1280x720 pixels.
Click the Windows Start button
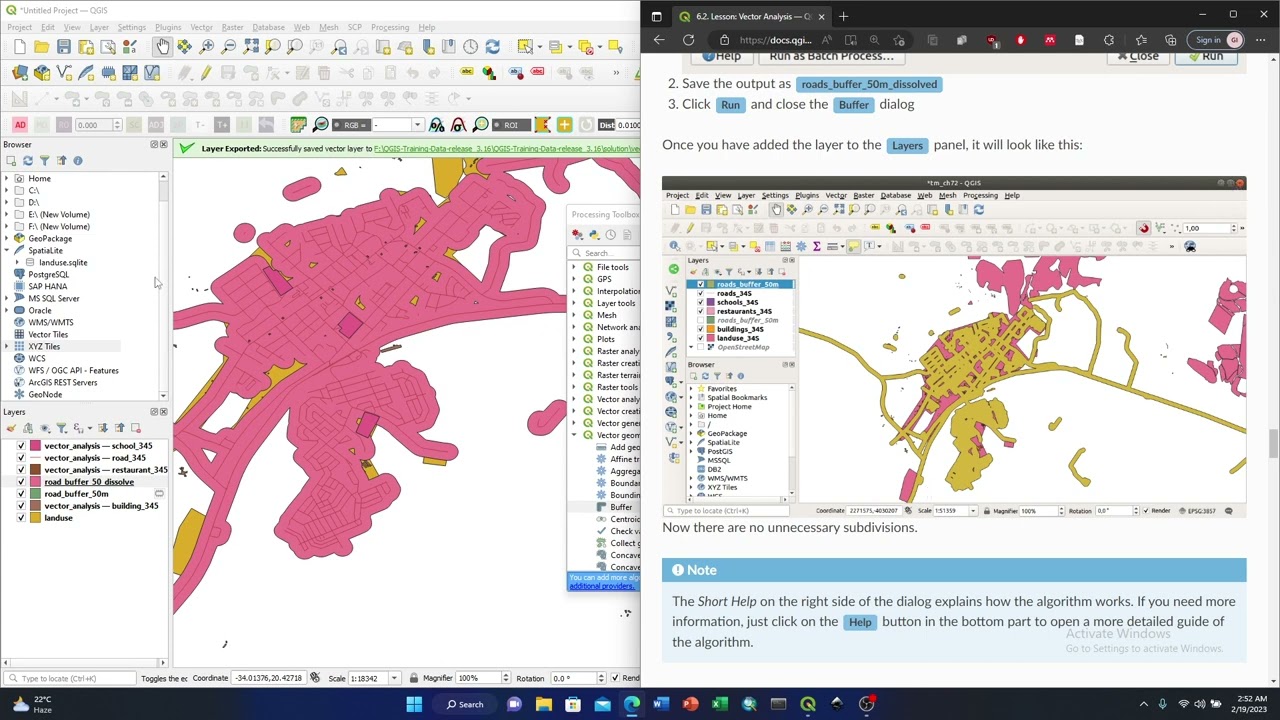tap(414, 704)
